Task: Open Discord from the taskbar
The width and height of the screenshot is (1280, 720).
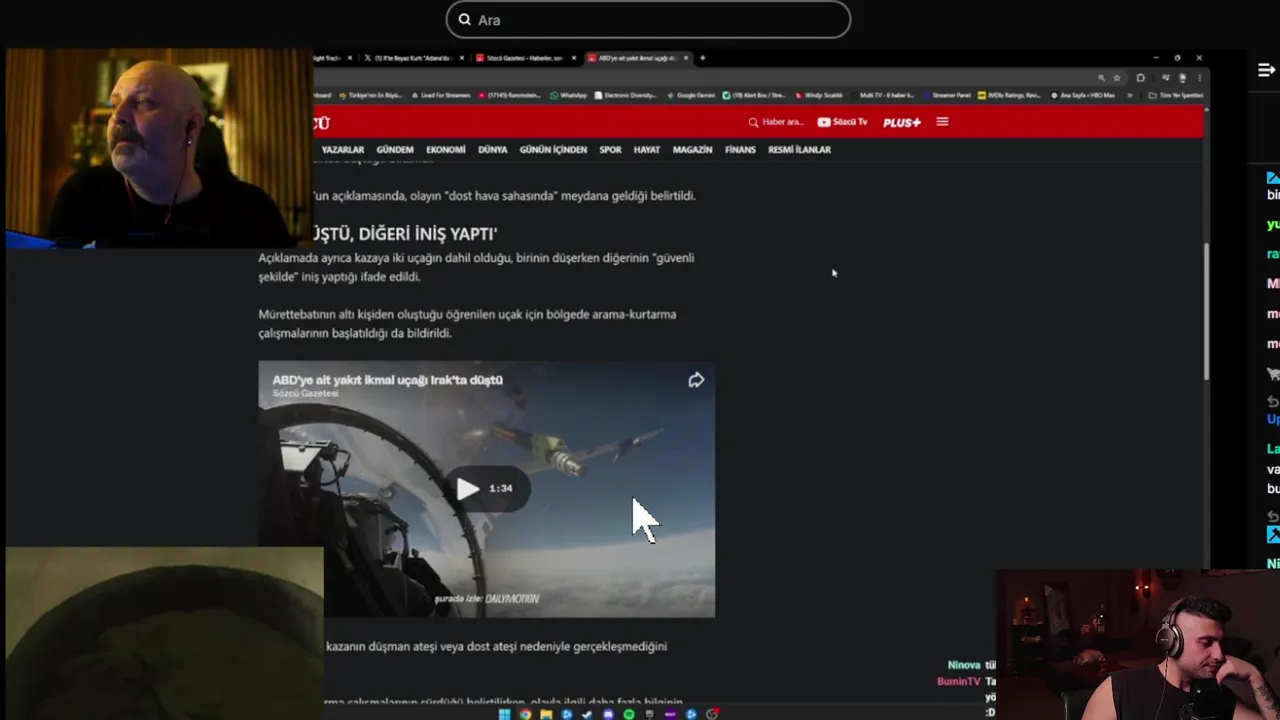Action: [x=608, y=714]
